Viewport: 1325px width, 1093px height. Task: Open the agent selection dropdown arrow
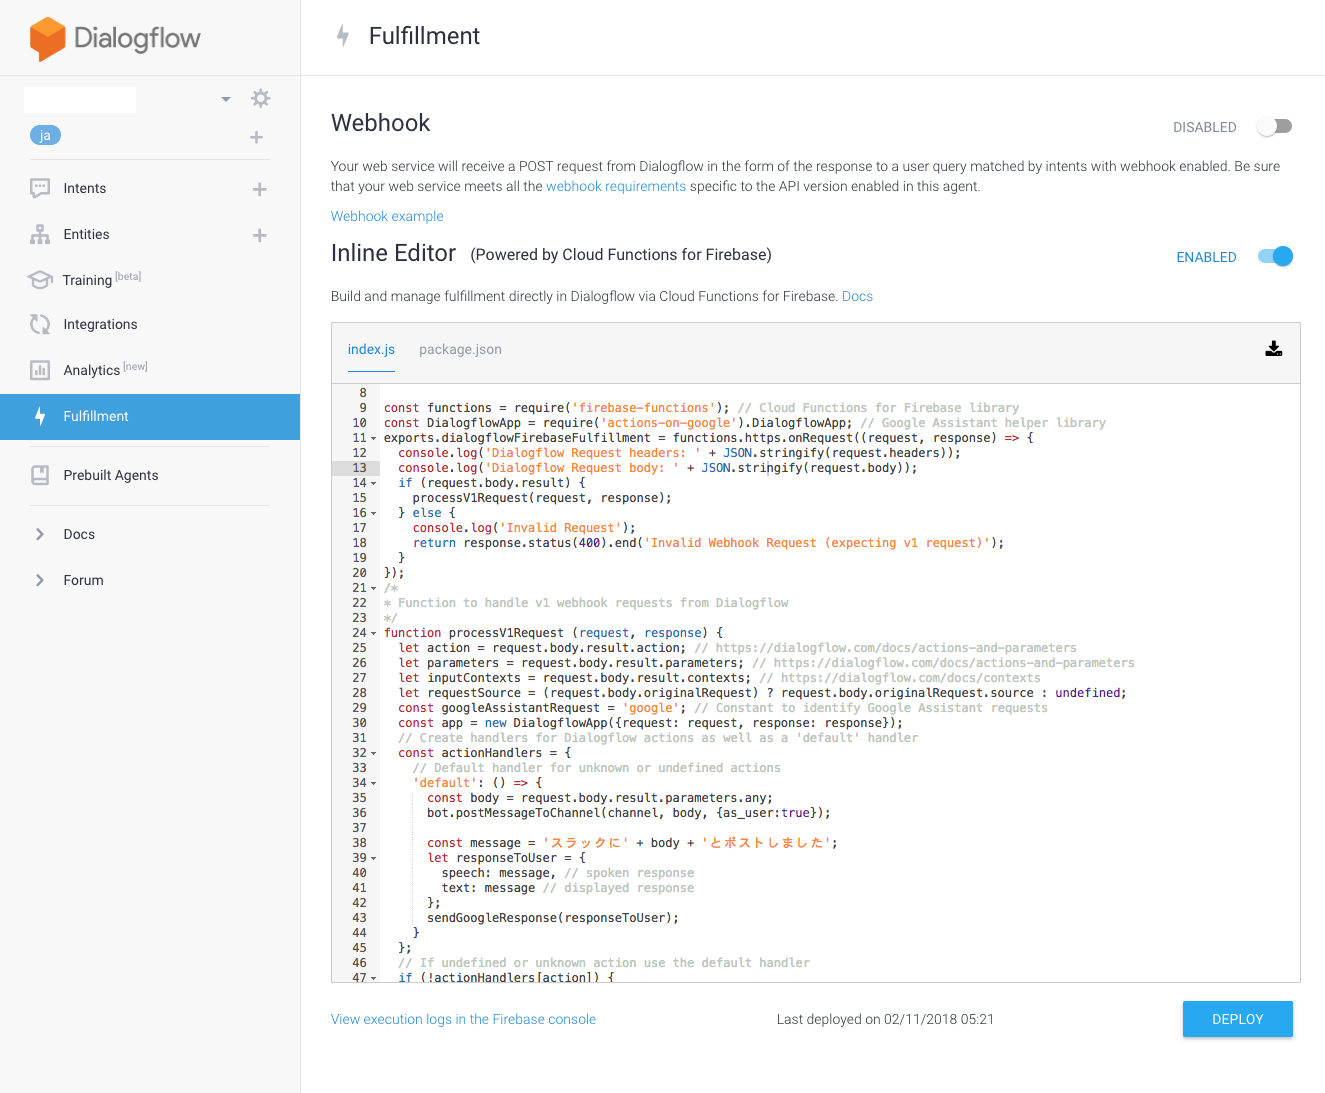226,99
